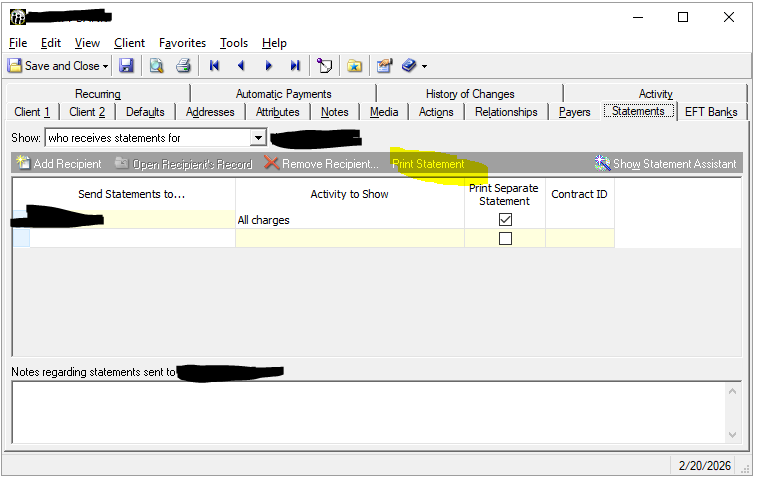Click the notes scrollbar up arrow
This screenshot has height=483, width=759.
[732, 391]
